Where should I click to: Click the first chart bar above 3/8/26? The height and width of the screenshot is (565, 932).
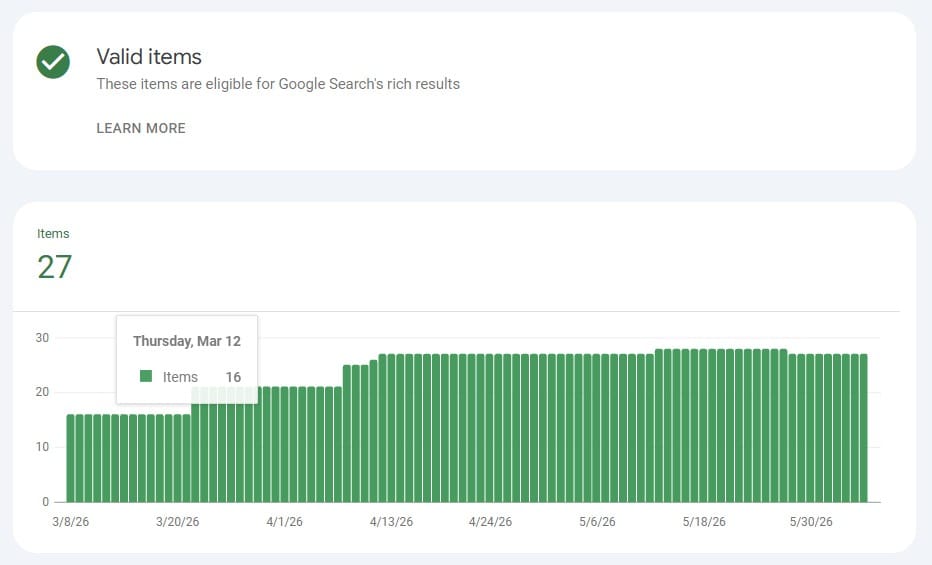[71, 458]
